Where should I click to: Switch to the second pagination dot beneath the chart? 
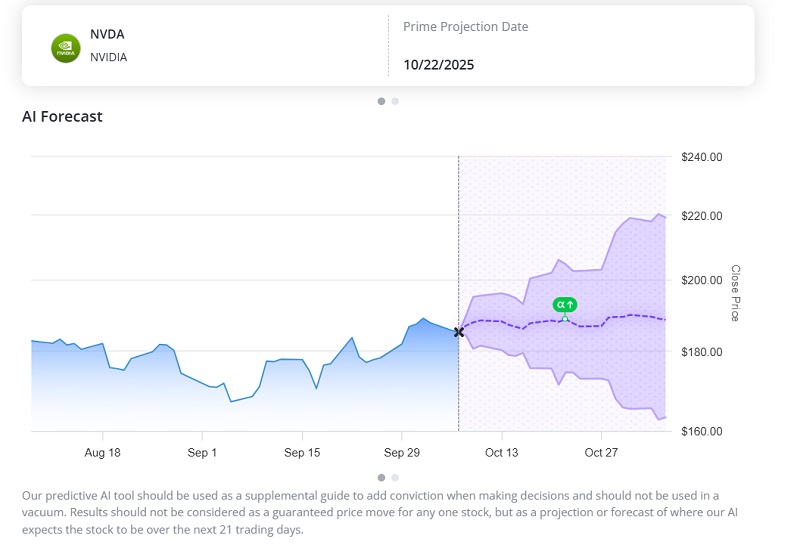[395, 478]
